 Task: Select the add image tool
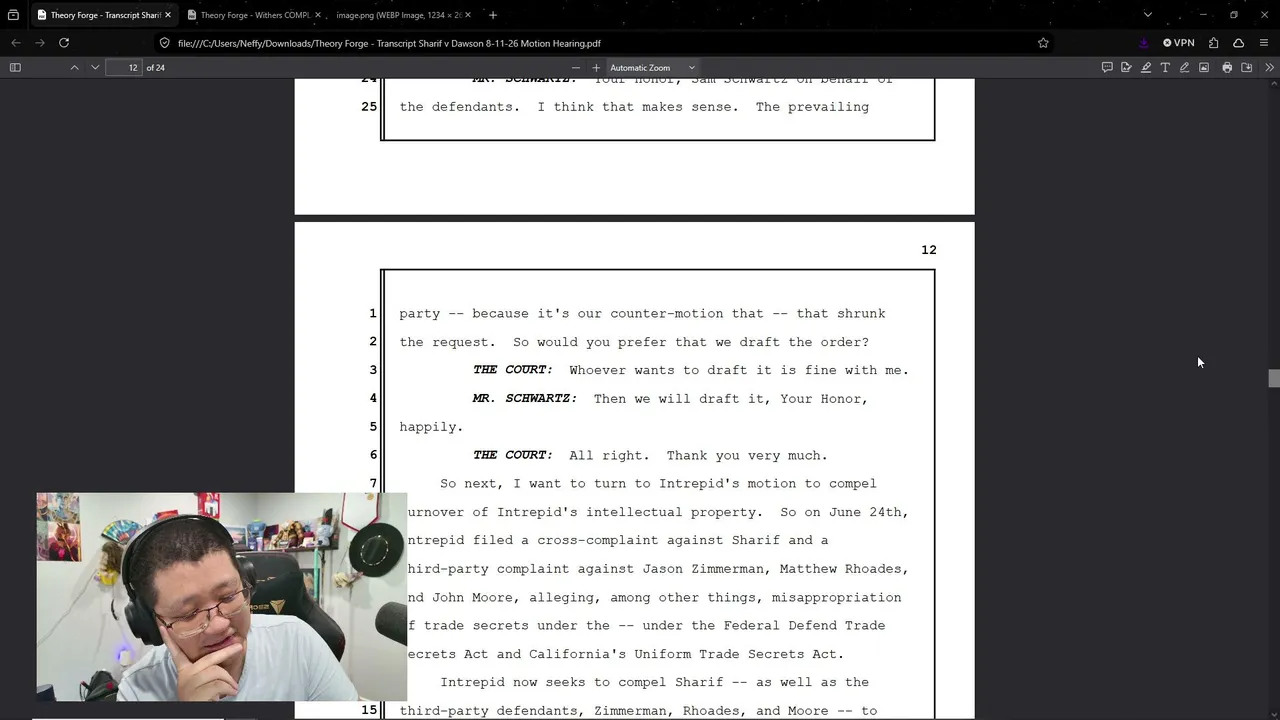[x=1204, y=68]
